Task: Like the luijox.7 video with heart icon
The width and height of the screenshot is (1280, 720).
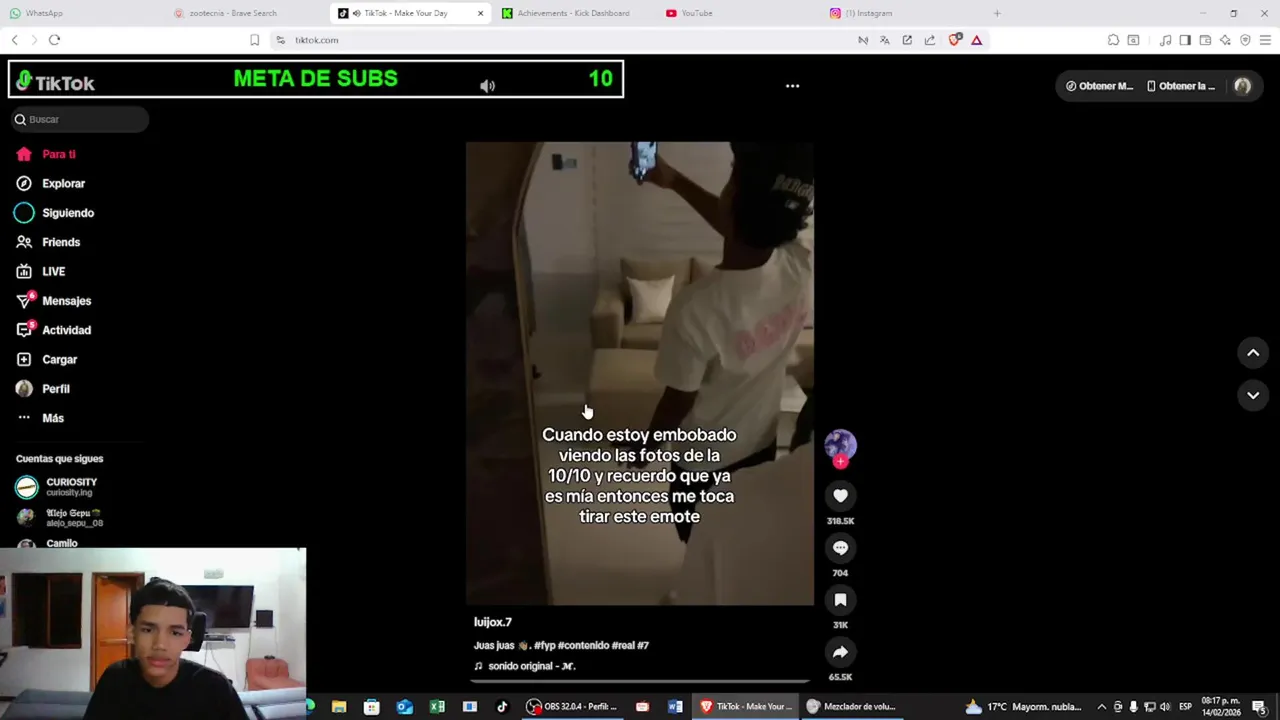Action: tap(840, 496)
